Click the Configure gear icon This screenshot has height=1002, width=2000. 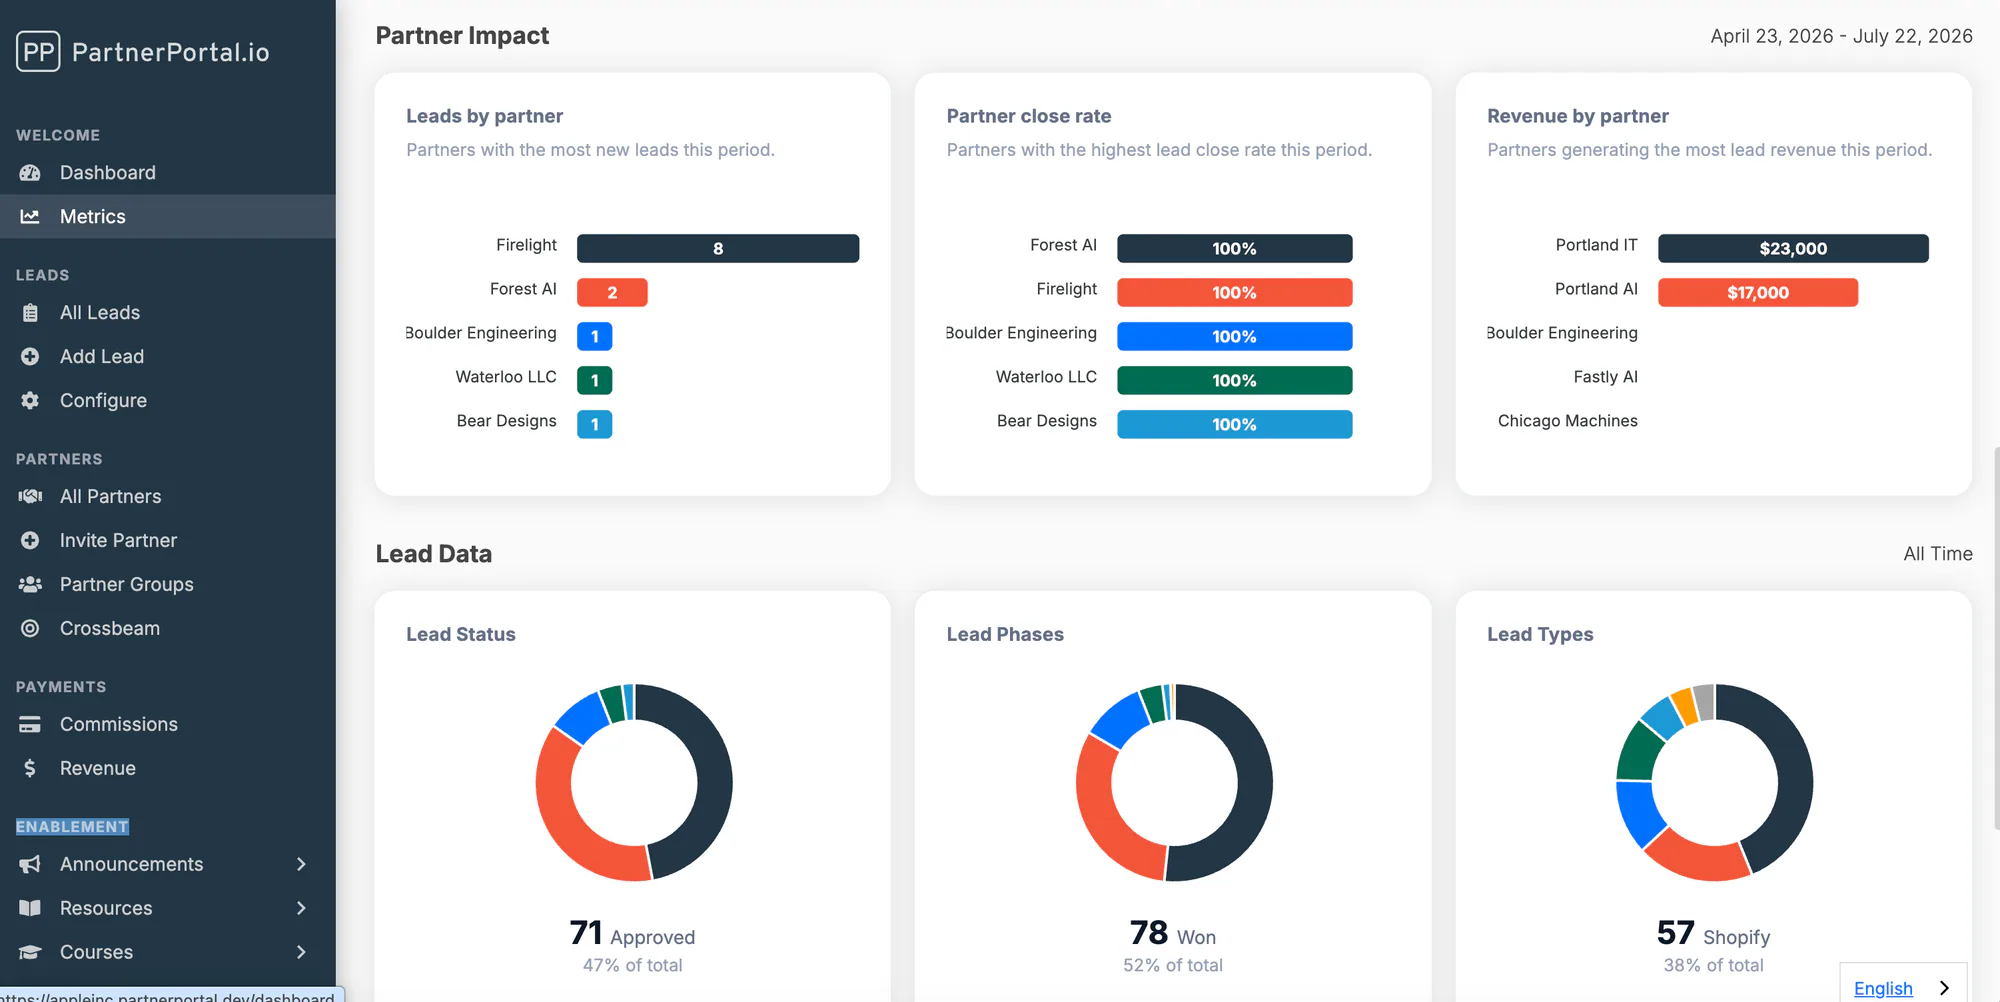coord(30,401)
